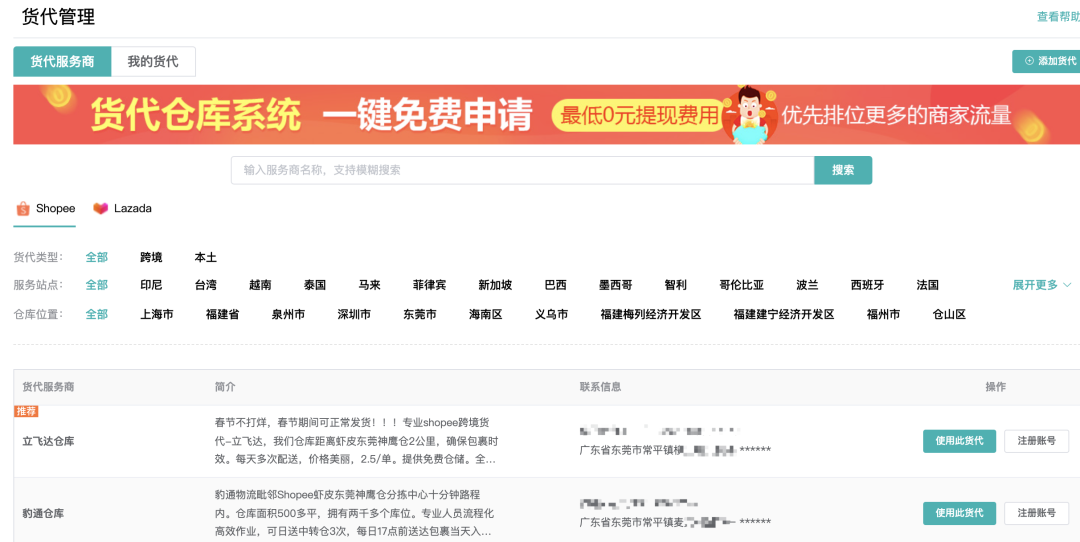
Task: Focus the service provider name search field
Action: [523, 170]
